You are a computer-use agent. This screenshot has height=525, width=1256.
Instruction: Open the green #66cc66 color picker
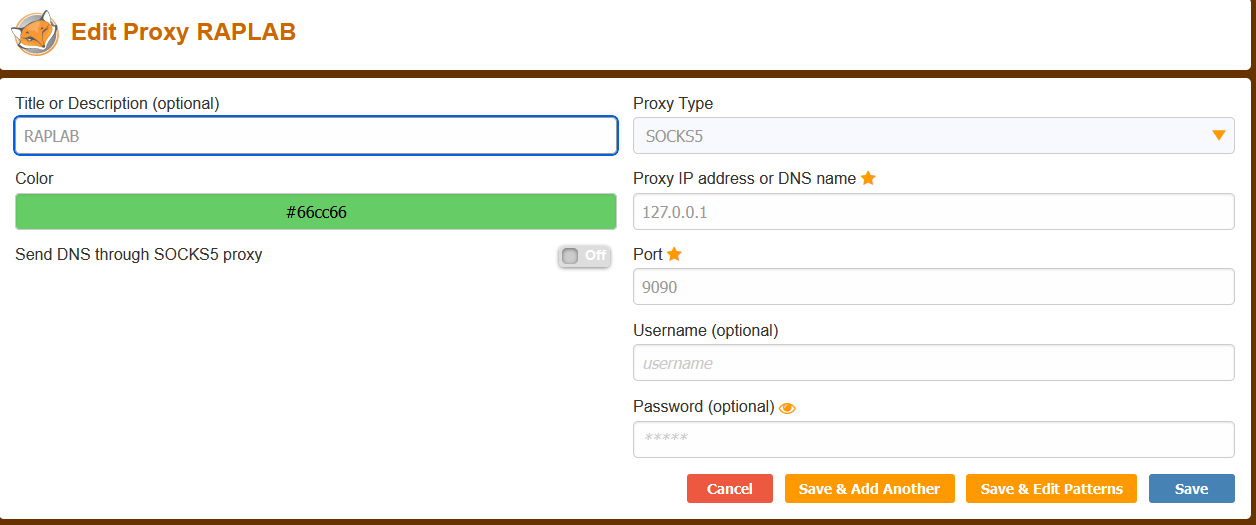coord(316,212)
